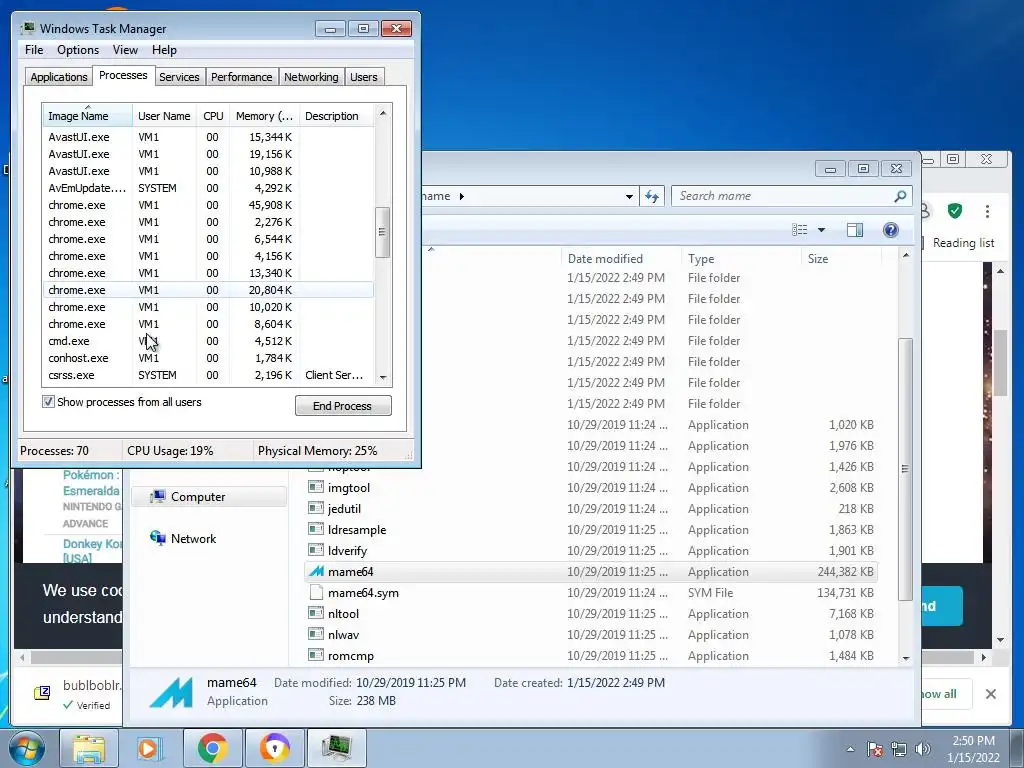Sort processes by CPU column
Viewport: 1024px width, 768px height.
pyautogui.click(x=213, y=116)
